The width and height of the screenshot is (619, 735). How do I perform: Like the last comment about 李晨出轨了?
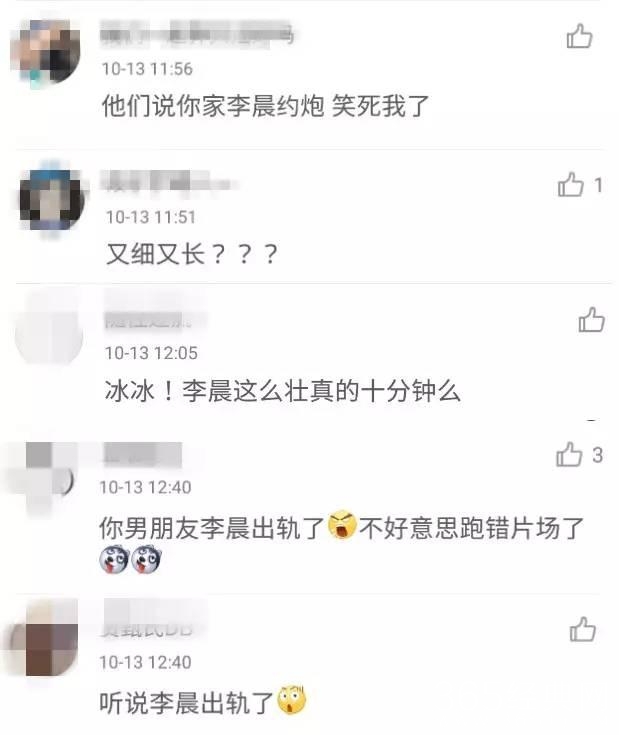582,629
